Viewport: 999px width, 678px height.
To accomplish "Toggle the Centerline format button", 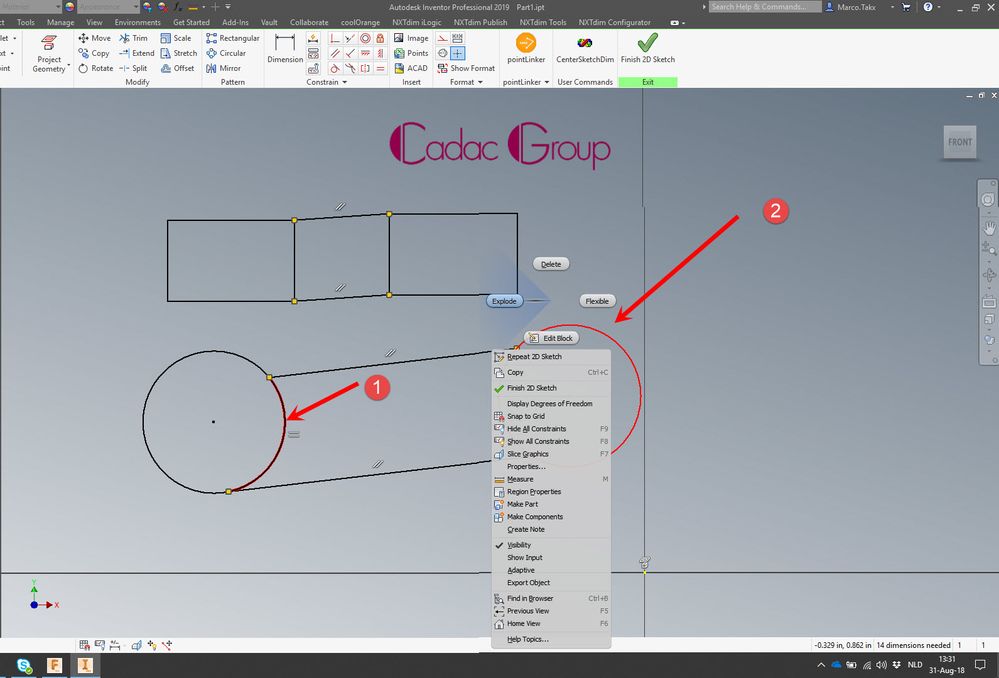I will coord(443,54).
